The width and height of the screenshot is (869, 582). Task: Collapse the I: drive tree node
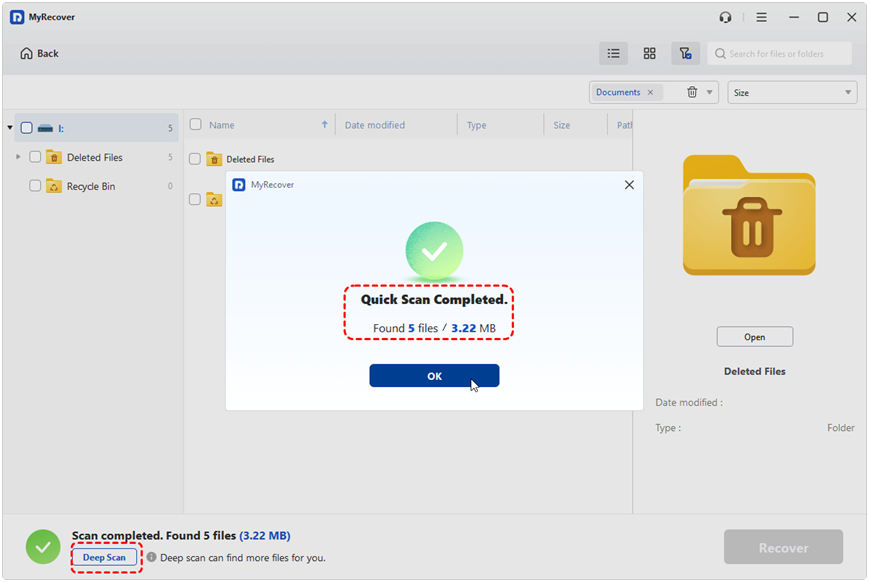tap(10, 128)
